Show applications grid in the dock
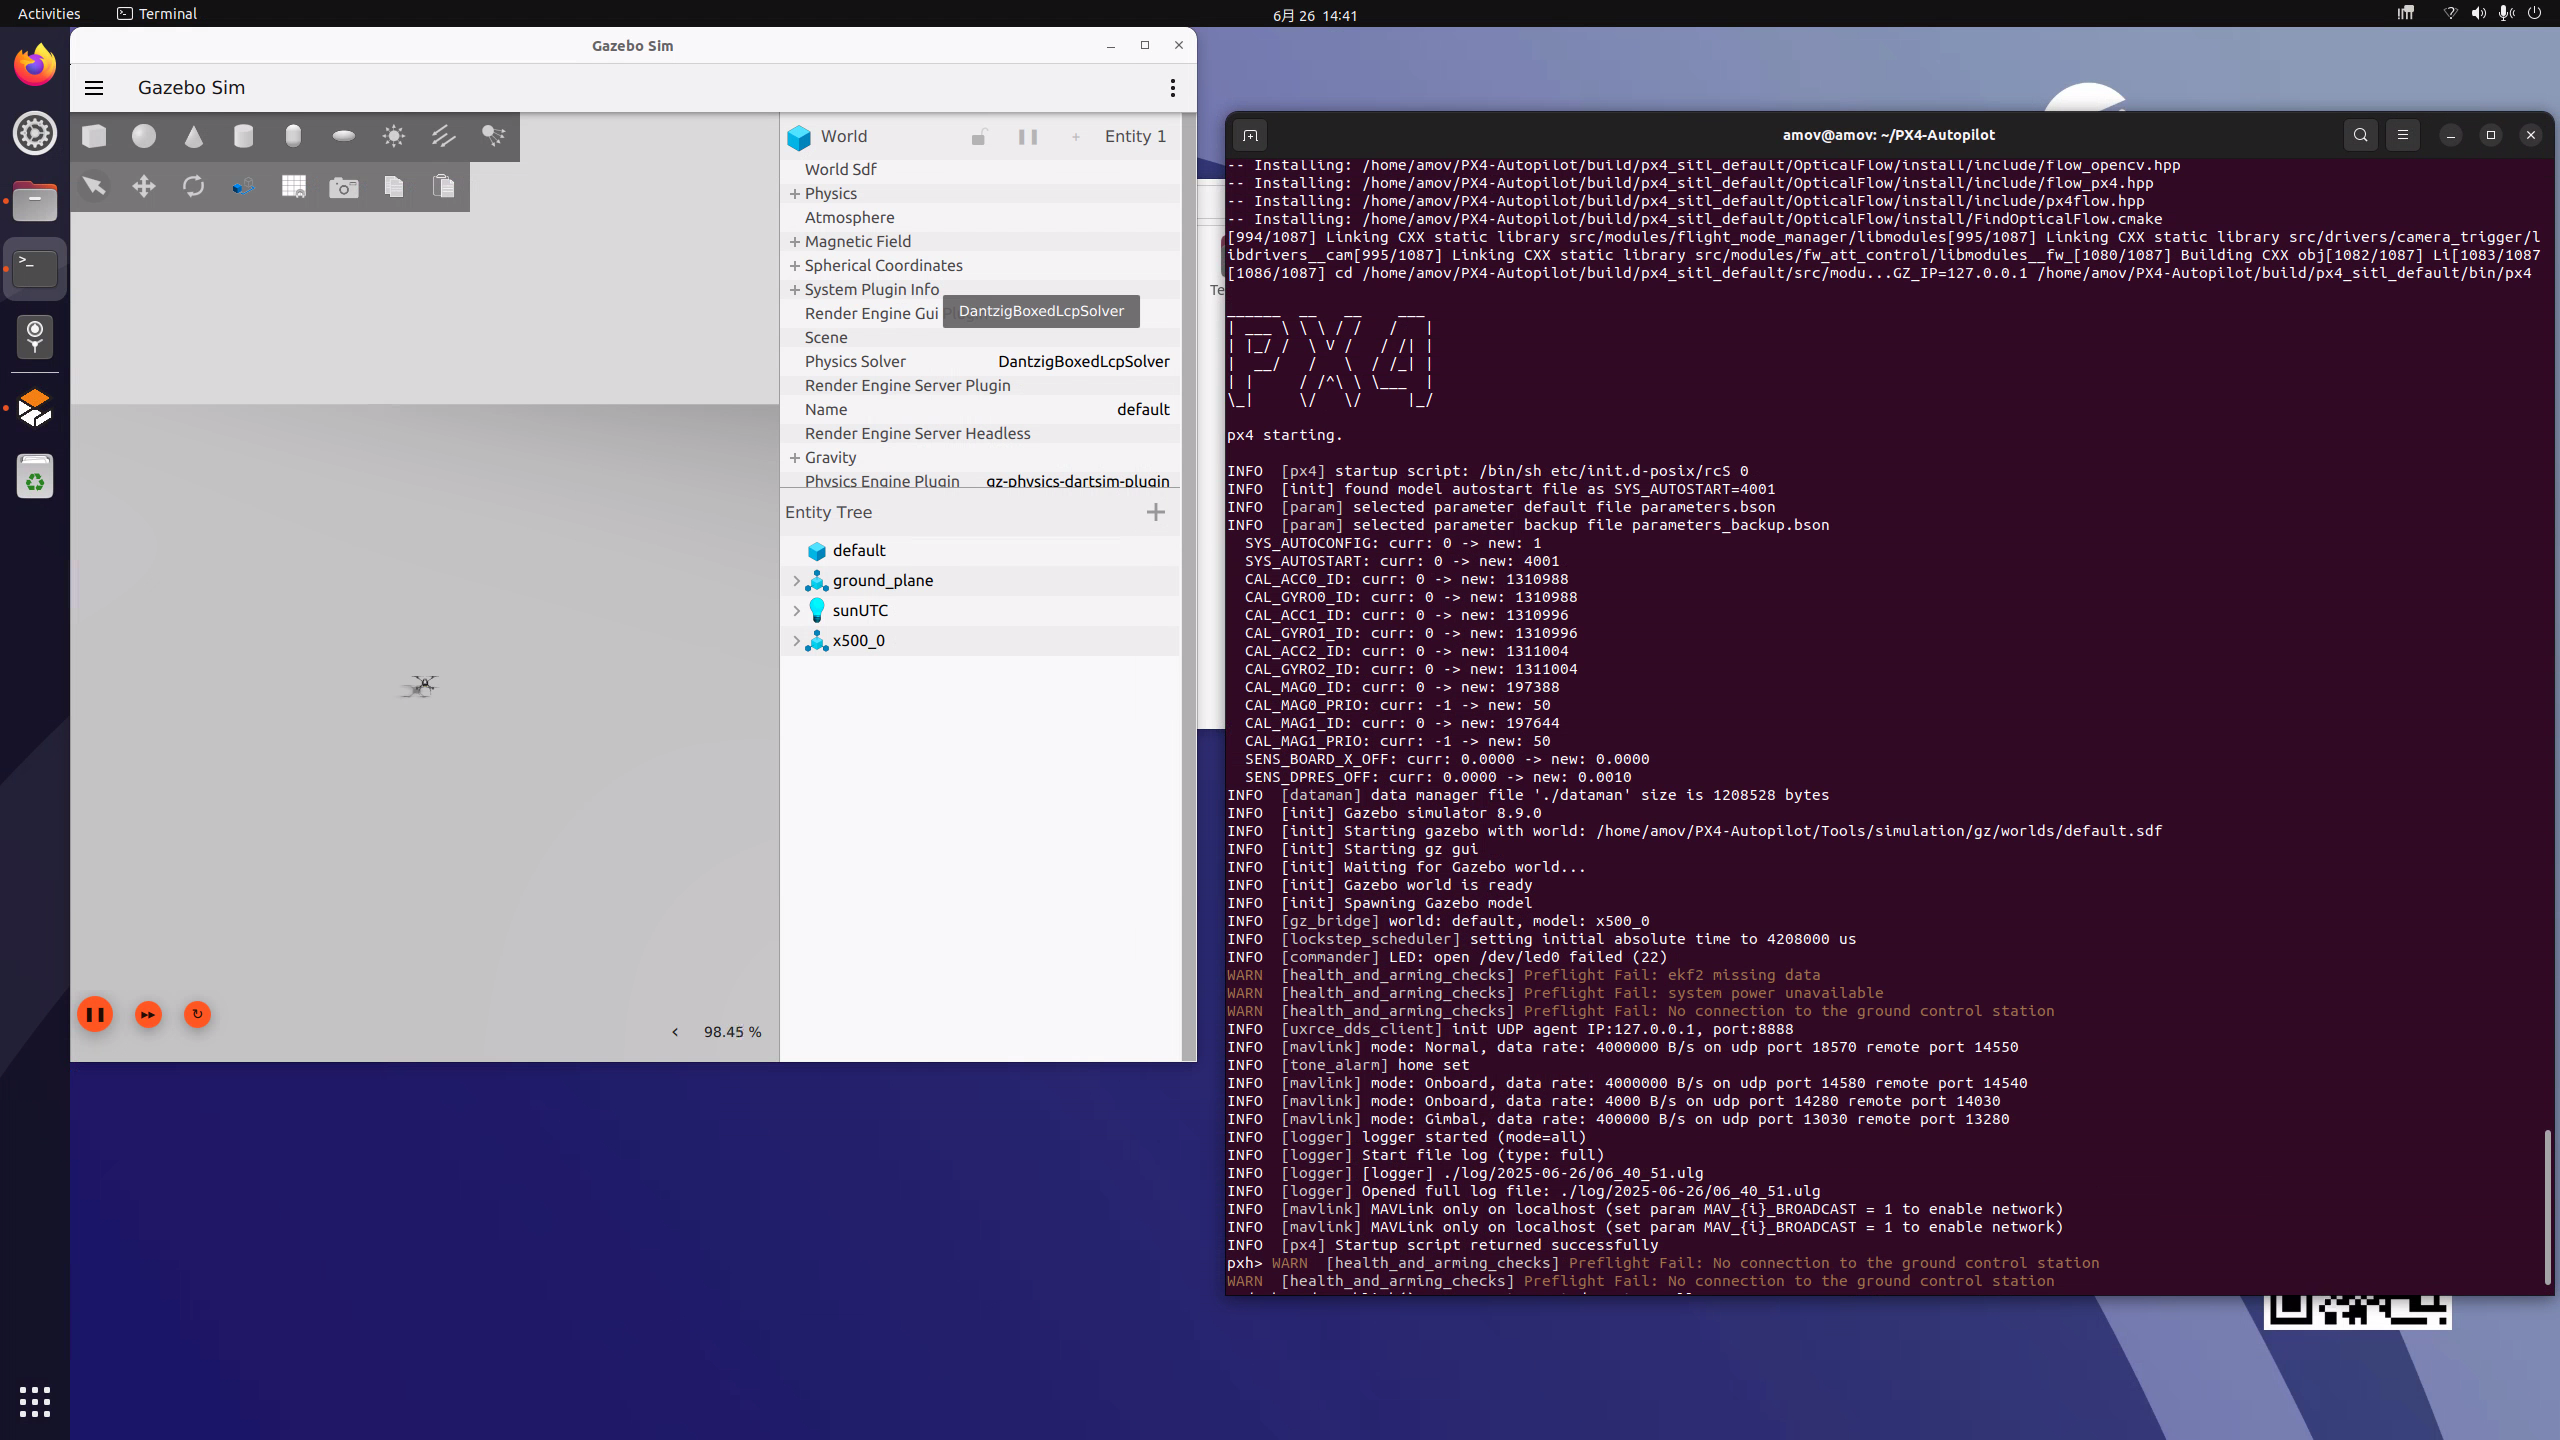The height and width of the screenshot is (1440, 2560). 35,1402
